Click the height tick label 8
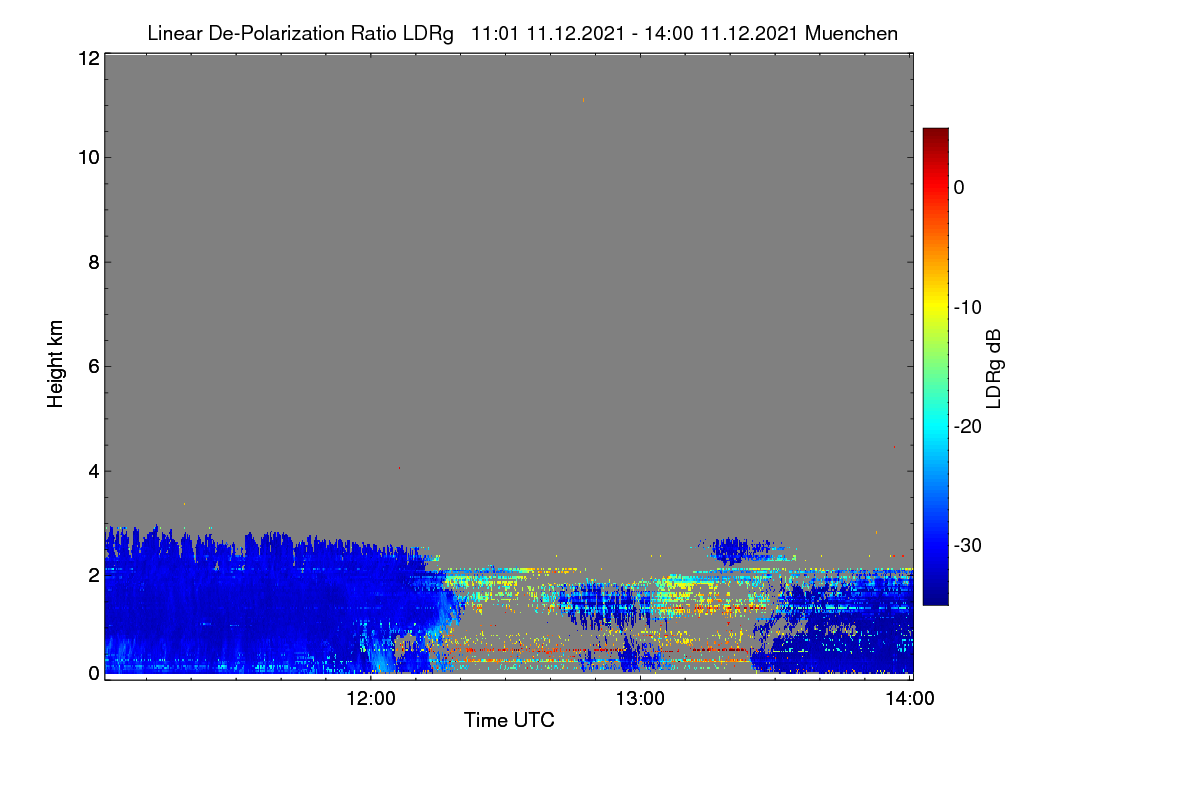This screenshot has height=800, width=1200. [x=92, y=262]
